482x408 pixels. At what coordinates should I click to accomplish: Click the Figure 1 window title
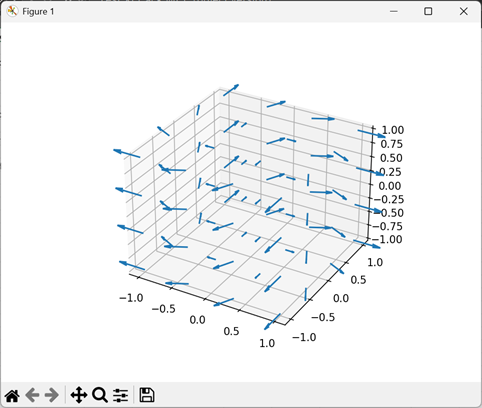(x=38, y=12)
